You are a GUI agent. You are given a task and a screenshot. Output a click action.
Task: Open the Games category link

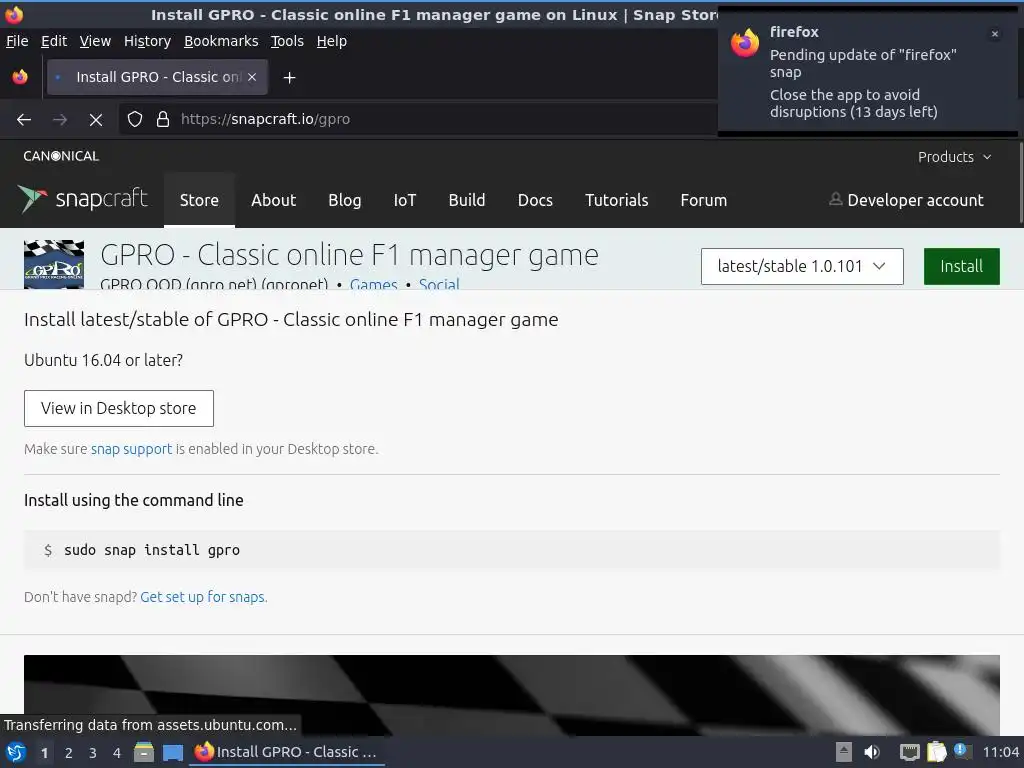pos(374,284)
